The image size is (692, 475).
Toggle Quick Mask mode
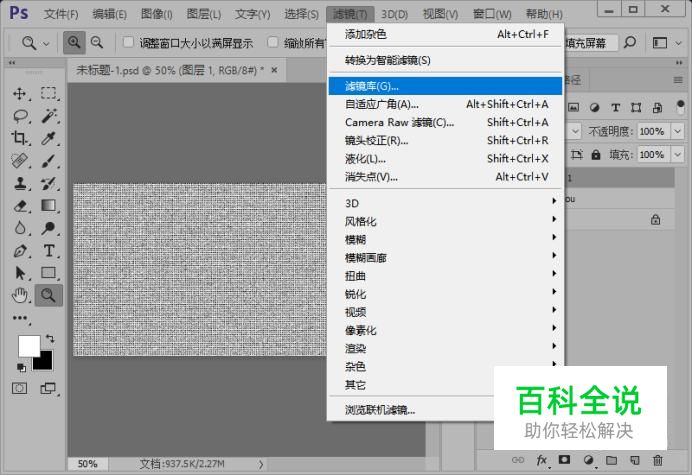[19, 388]
